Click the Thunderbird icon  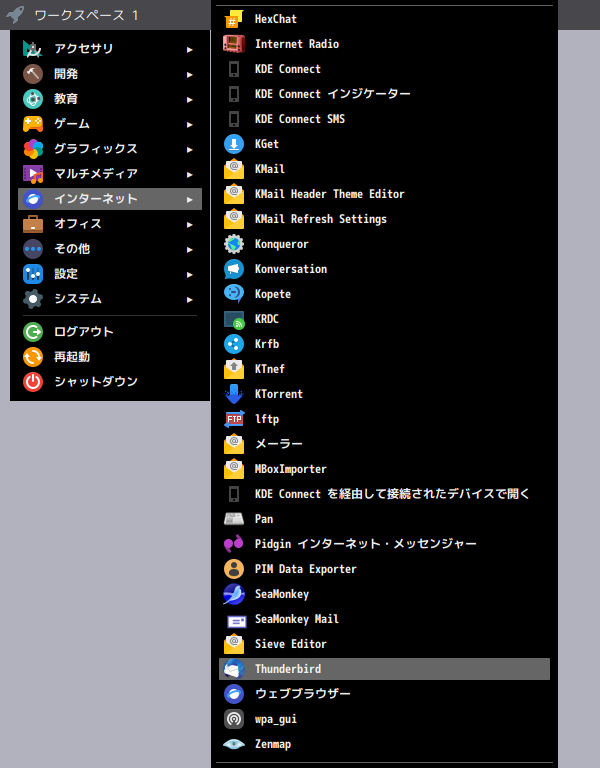234,669
